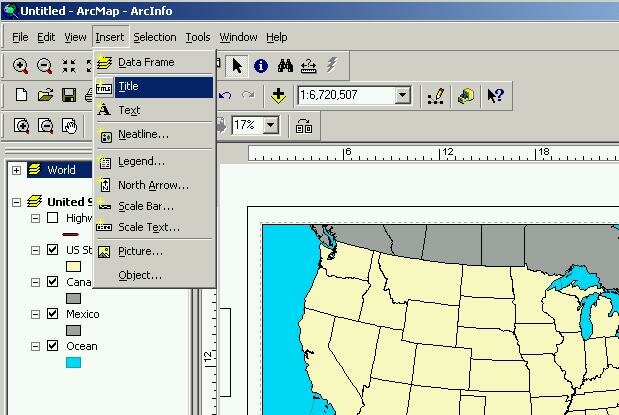The width and height of the screenshot is (619, 415).
Task: Open the Editor toolbar pencil icon
Action: point(436,96)
